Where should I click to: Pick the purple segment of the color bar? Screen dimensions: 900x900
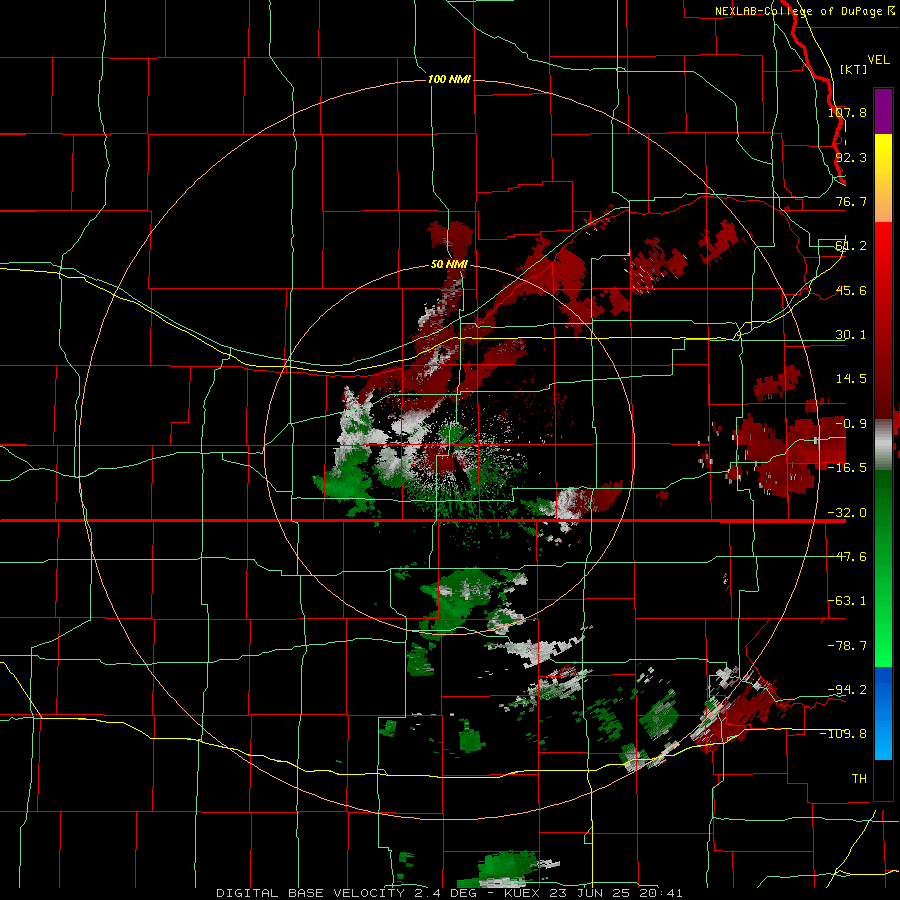tap(883, 111)
